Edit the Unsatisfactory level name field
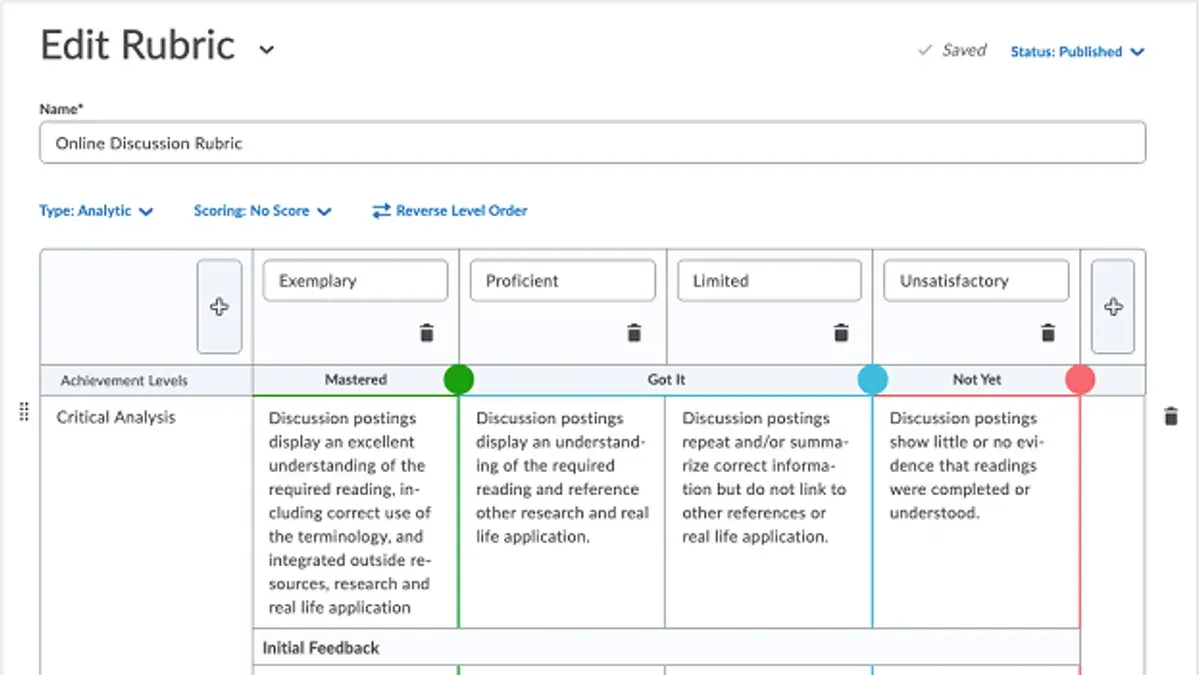 coord(976,281)
